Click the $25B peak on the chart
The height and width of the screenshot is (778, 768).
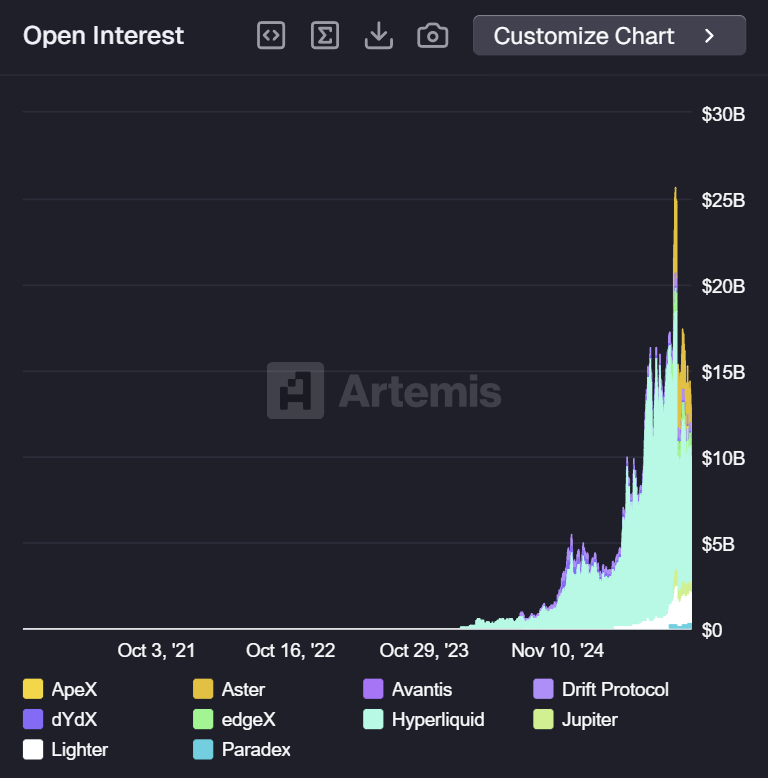676,190
